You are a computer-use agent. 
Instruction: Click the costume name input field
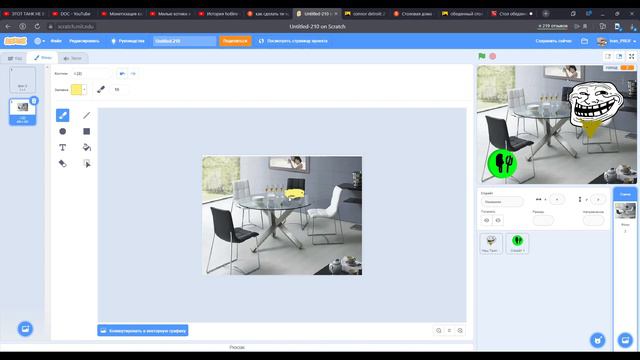(x=91, y=73)
